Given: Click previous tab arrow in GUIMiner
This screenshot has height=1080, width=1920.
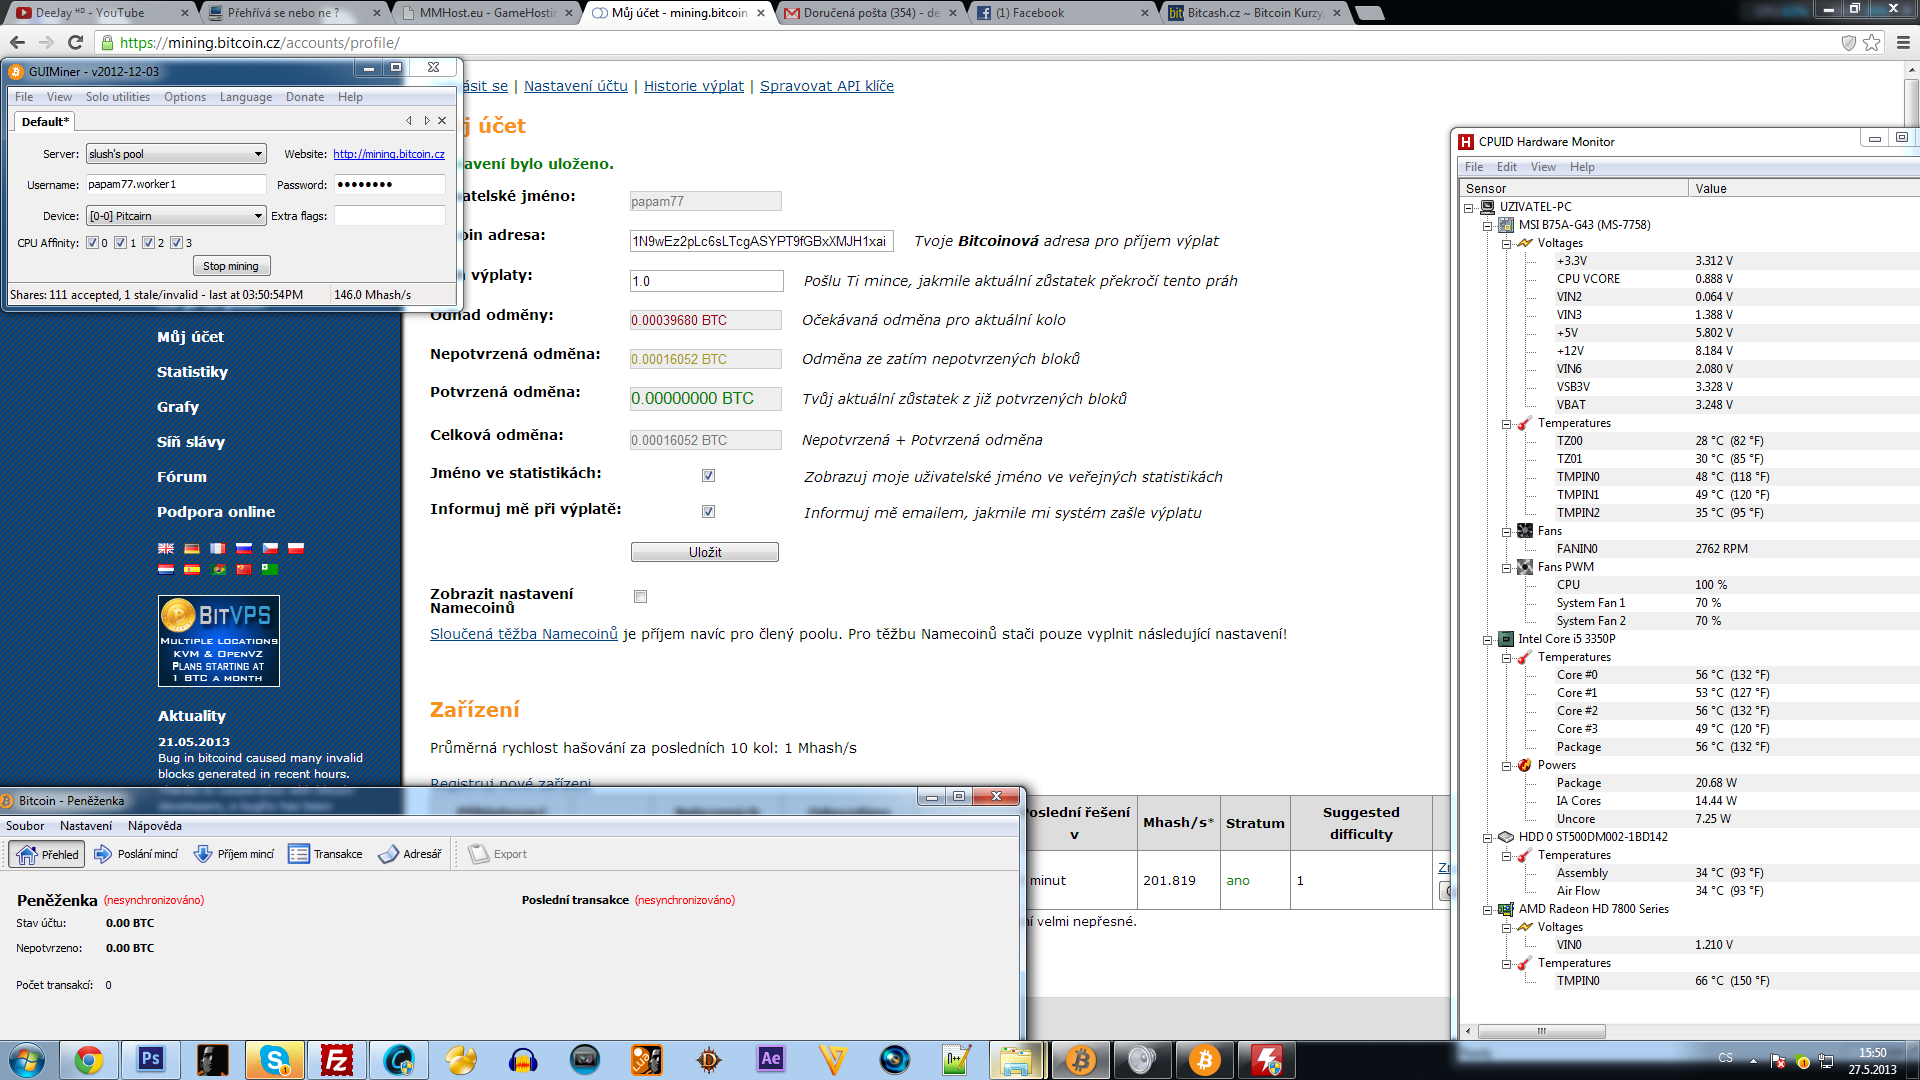Looking at the screenshot, I should coord(408,121).
